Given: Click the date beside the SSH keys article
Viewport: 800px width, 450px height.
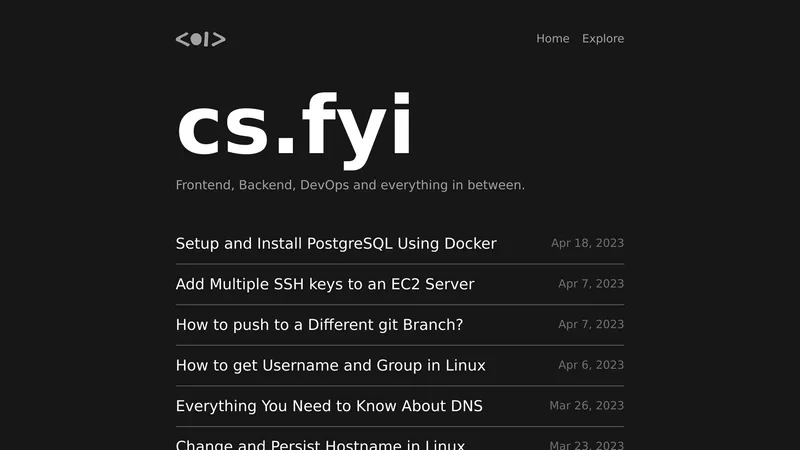Looking at the screenshot, I should pos(591,284).
